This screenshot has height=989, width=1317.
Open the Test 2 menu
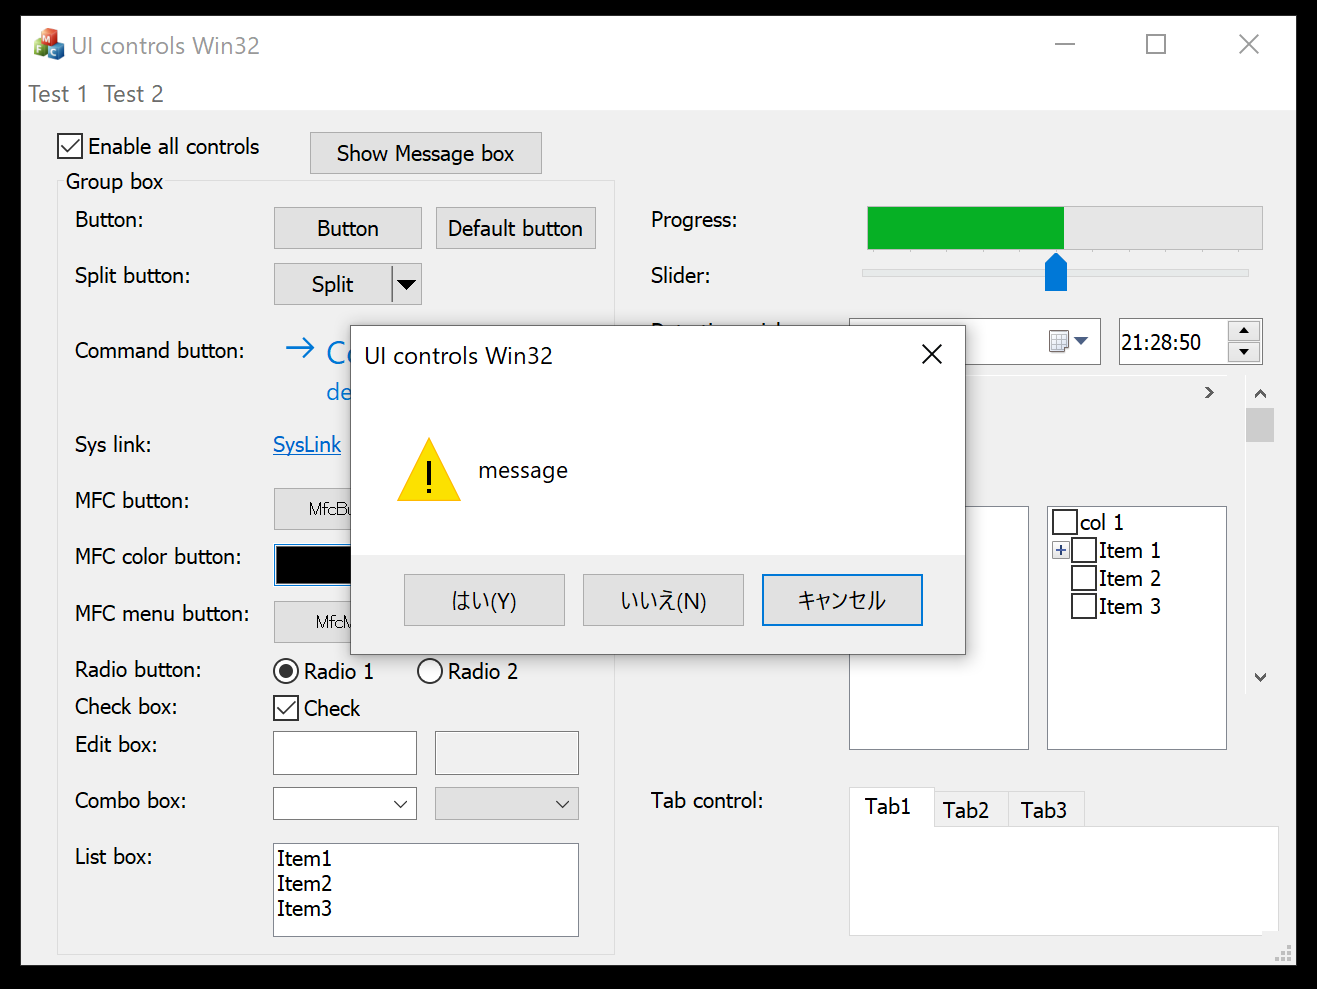pyautogui.click(x=133, y=94)
